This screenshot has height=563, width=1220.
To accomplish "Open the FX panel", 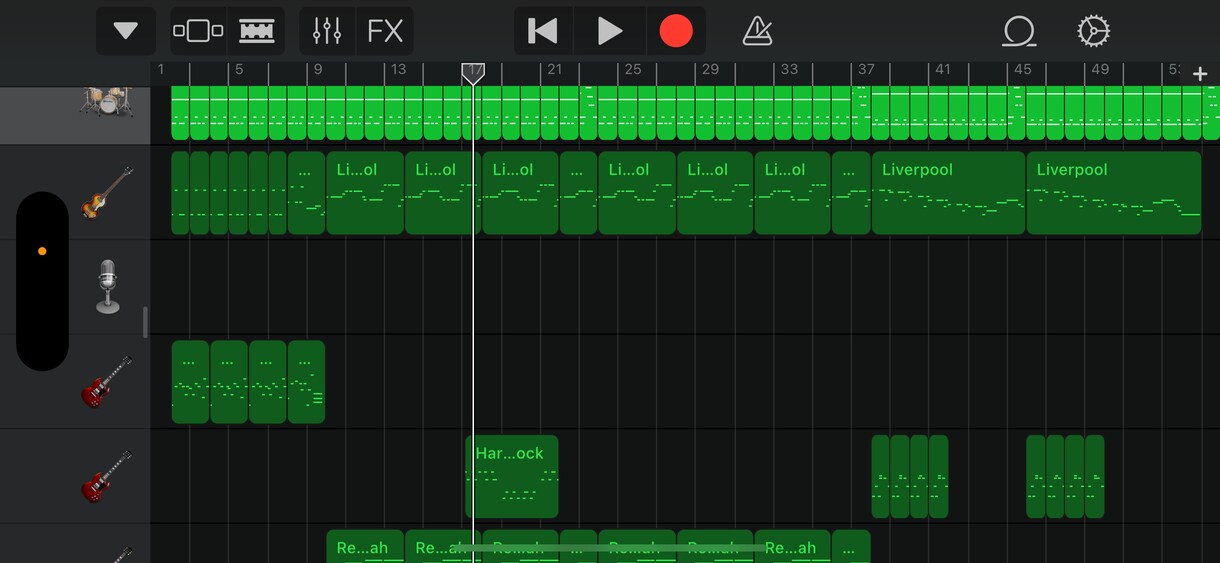I will (385, 31).
